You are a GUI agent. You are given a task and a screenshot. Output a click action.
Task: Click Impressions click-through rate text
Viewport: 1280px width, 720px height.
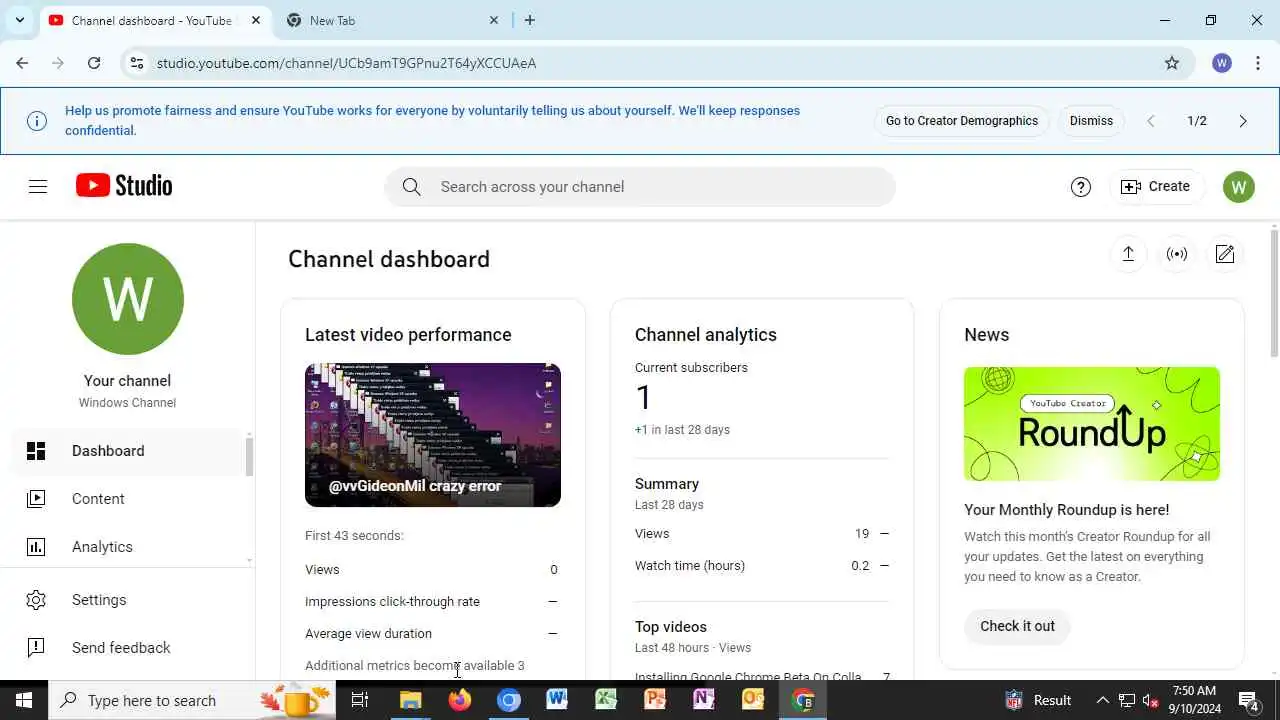392,602
